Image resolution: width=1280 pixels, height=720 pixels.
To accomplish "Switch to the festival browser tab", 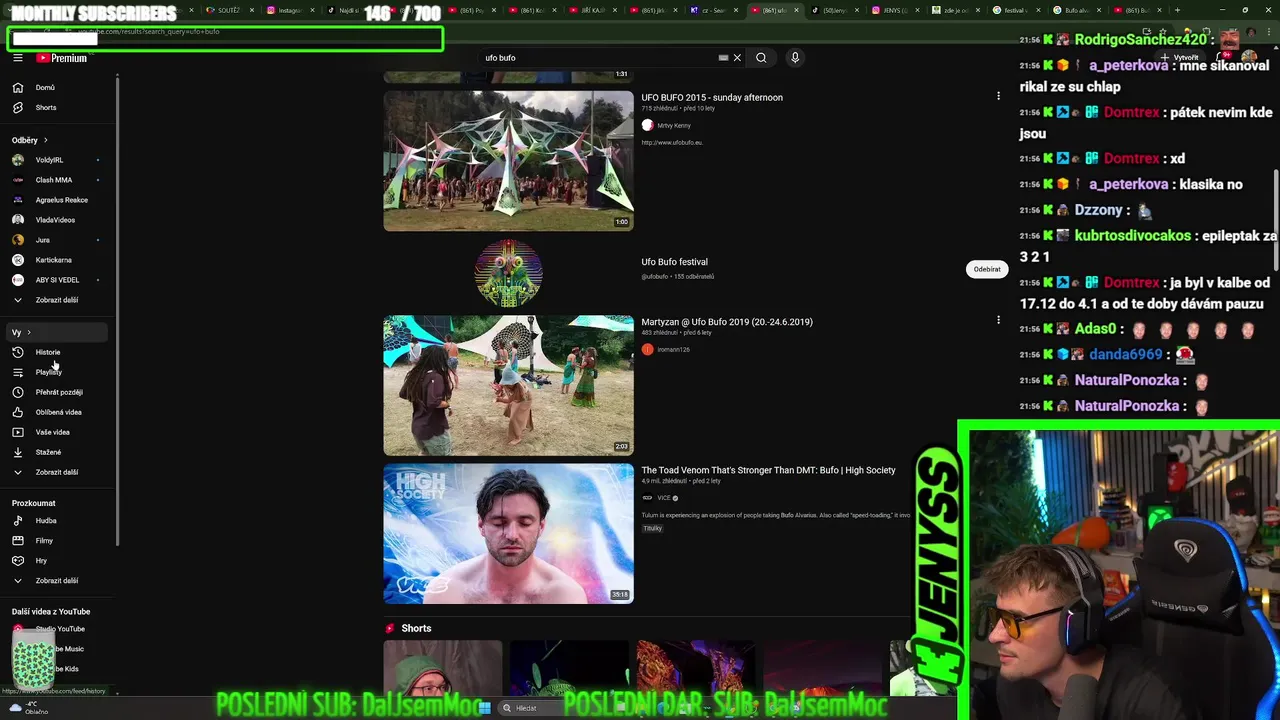I will point(1017,10).
